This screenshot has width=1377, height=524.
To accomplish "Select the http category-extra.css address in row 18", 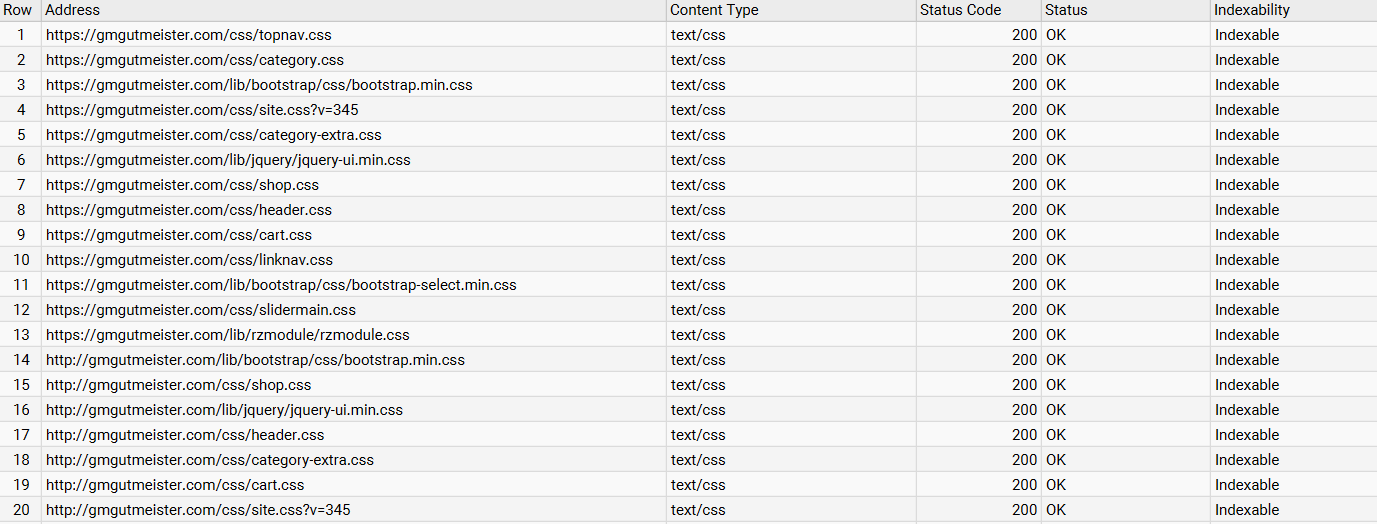I will 209,460.
